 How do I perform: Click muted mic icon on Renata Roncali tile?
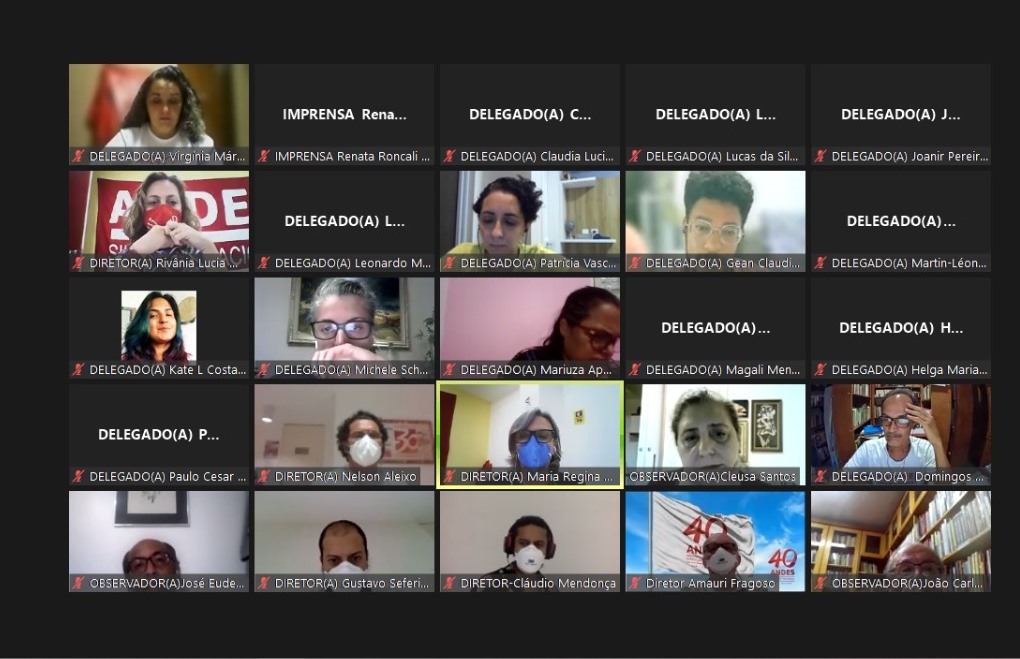click(x=264, y=156)
